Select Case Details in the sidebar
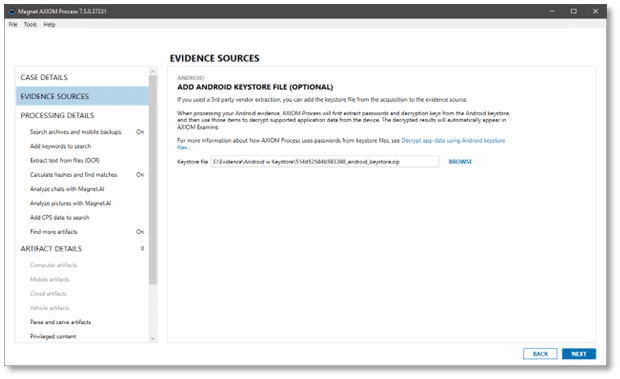This screenshot has height=379, width=620. click(82, 77)
